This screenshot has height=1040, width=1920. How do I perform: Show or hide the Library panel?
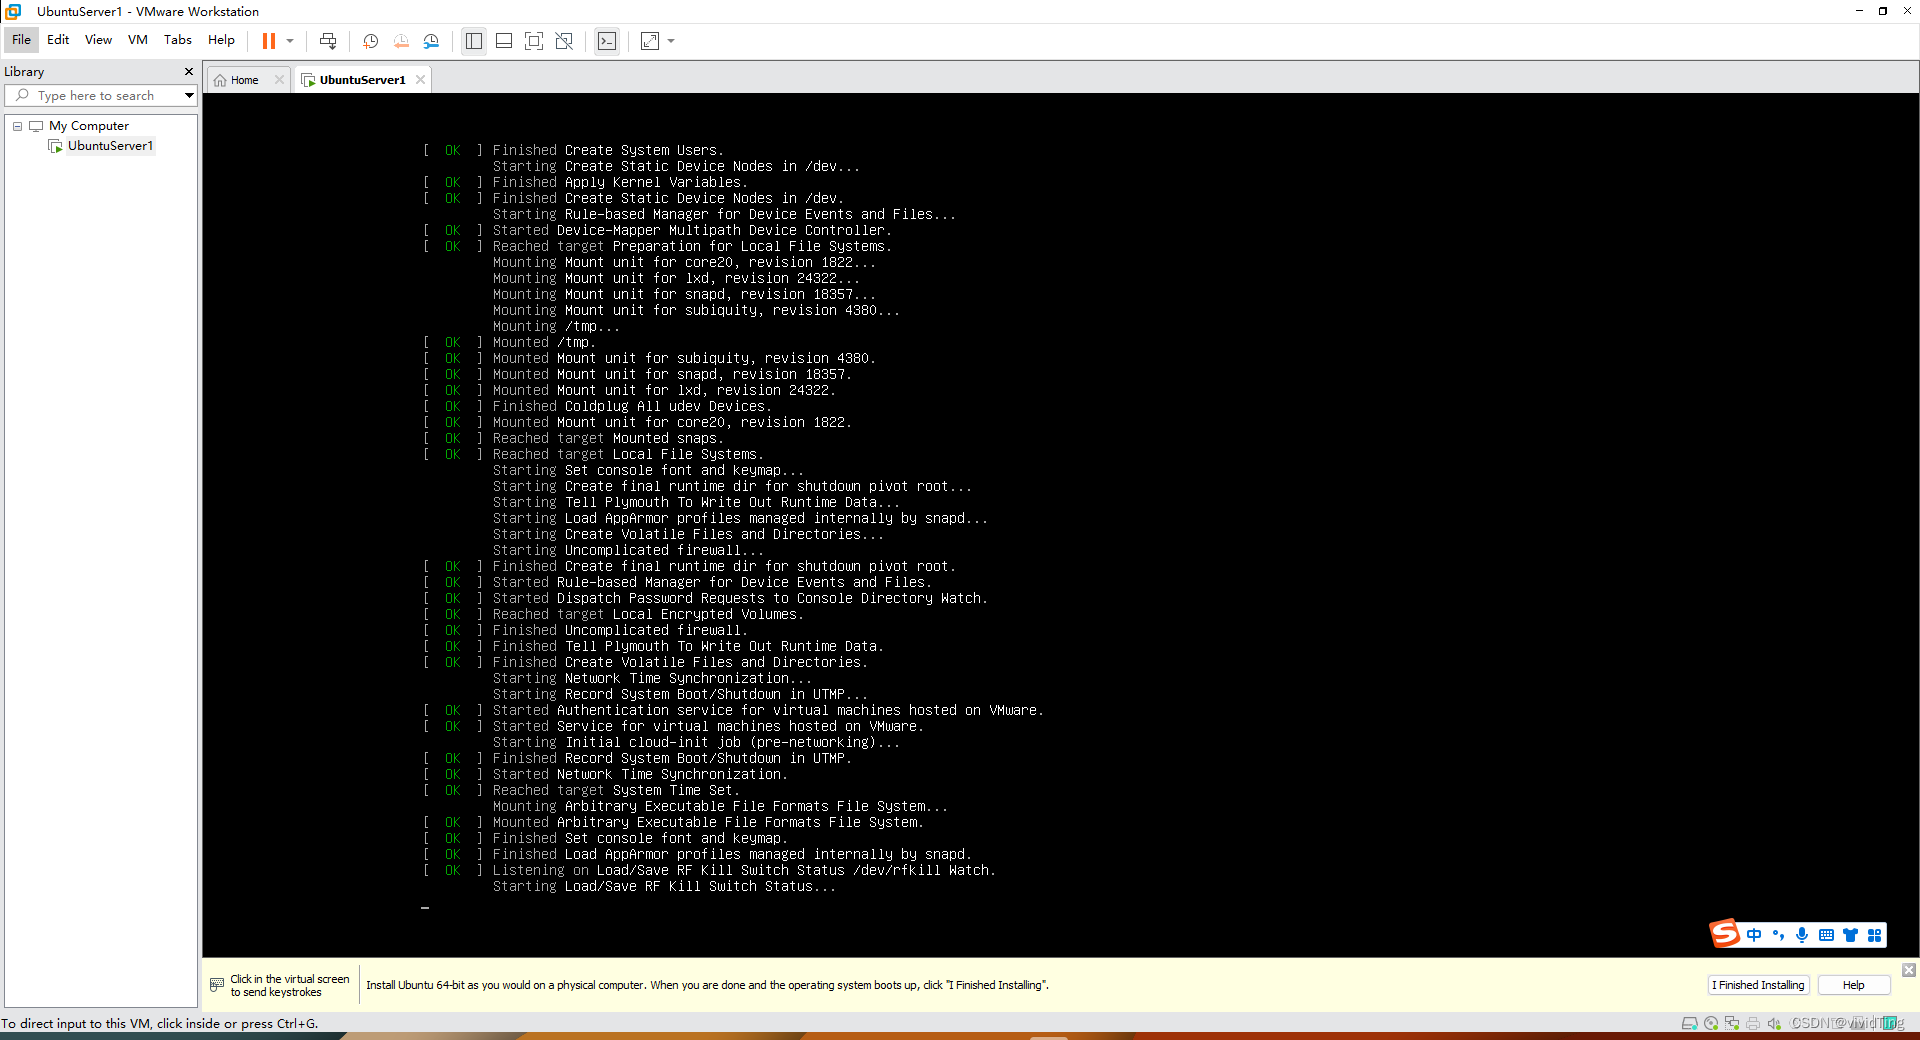click(473, 41)
